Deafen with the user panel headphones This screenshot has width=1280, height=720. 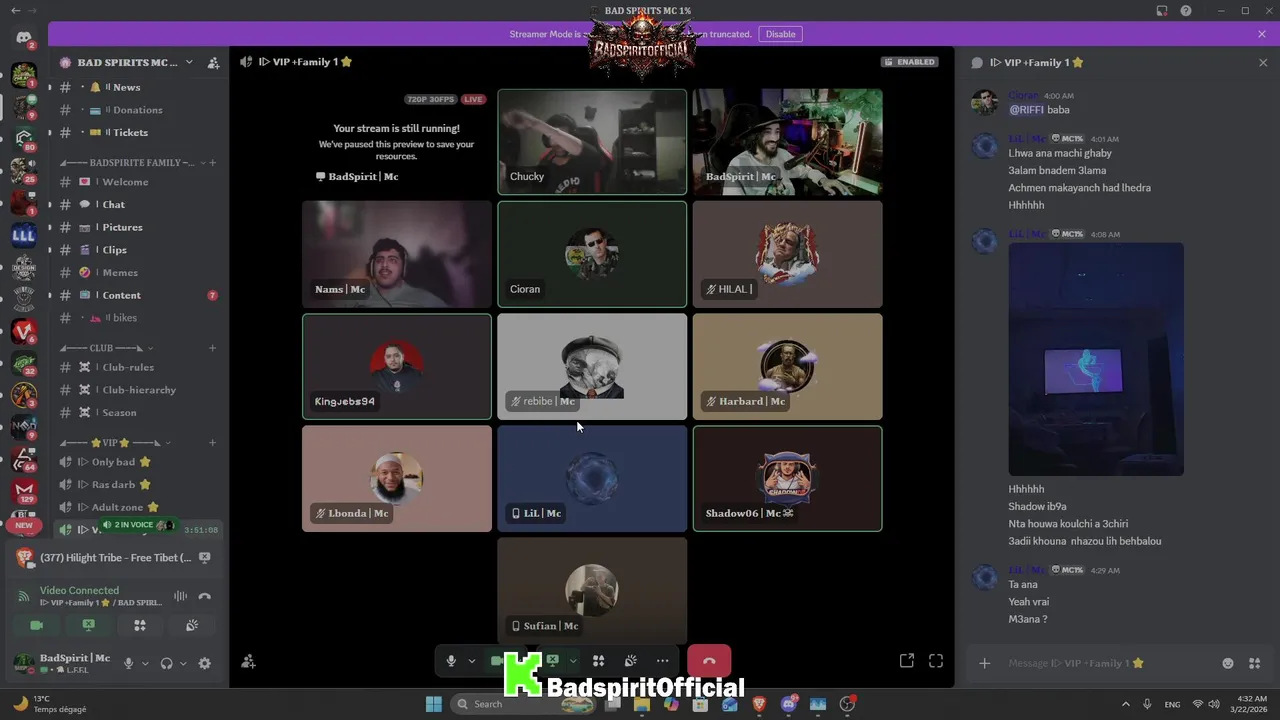pyautogui.click(x=166, y=663)
